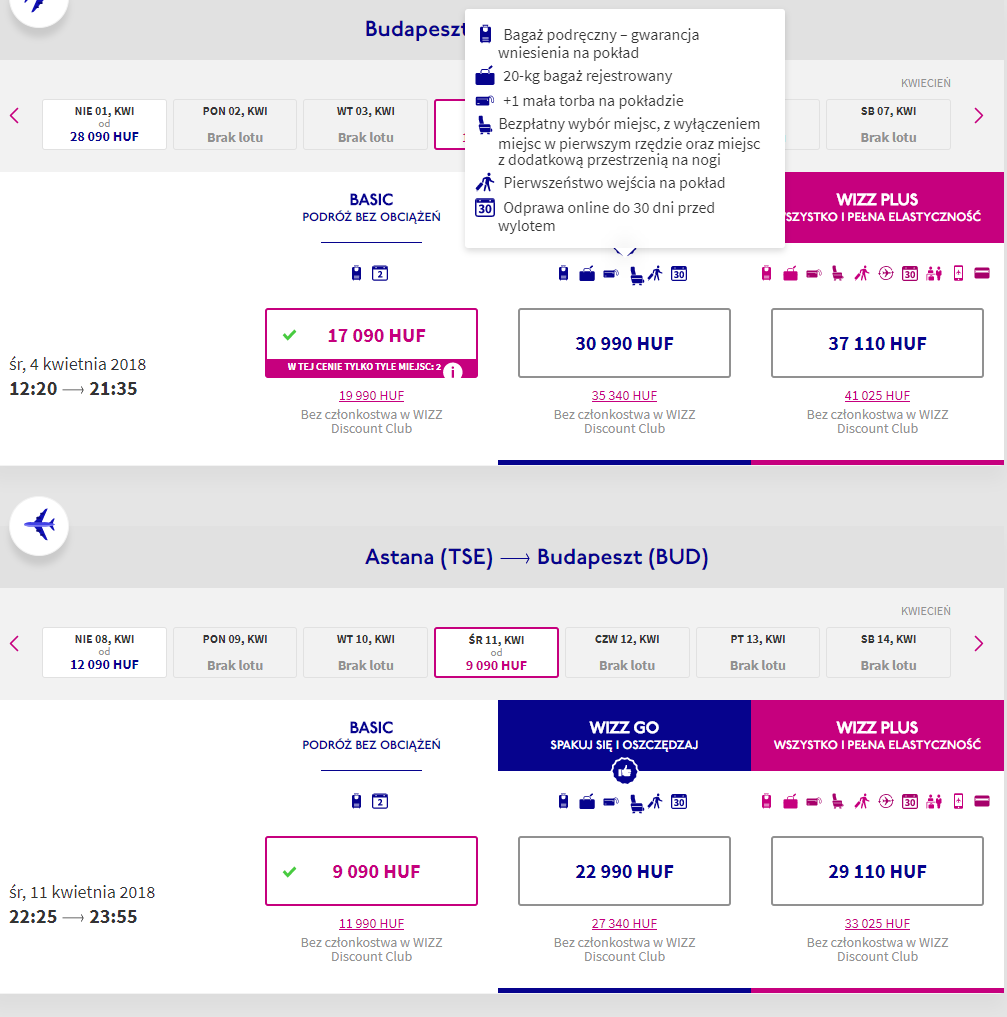Click WIZZ PLUS 30-day check-in icon, 11 kwietnia flight

coord(910,802)
